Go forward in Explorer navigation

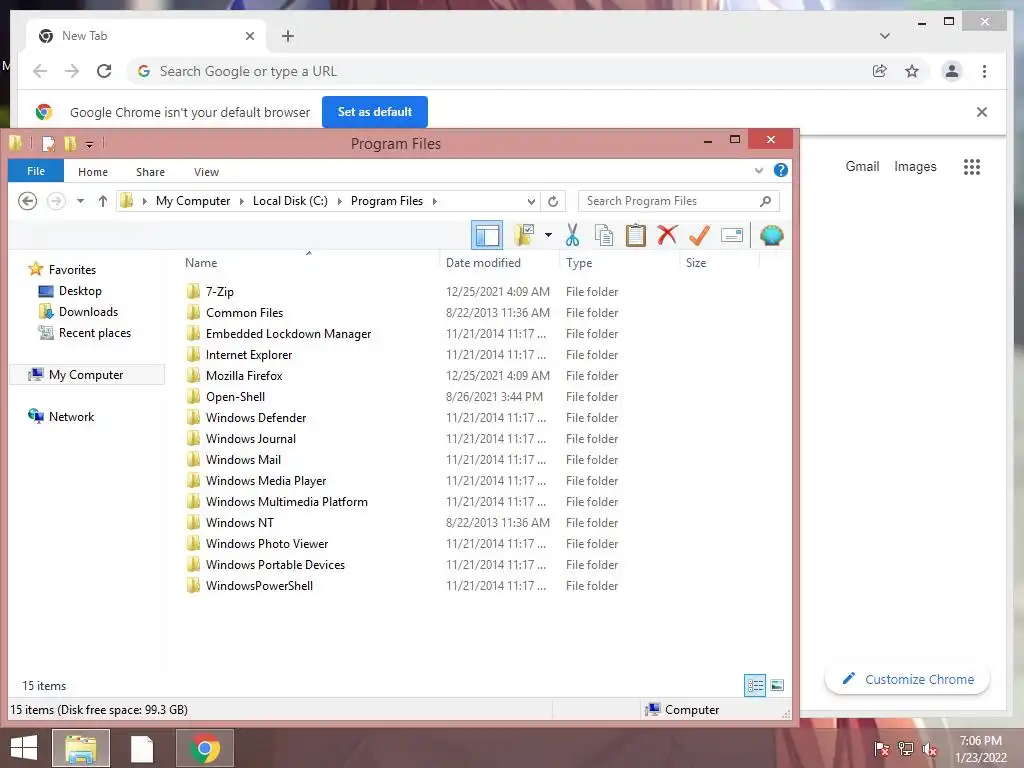[x=57, y=201]
